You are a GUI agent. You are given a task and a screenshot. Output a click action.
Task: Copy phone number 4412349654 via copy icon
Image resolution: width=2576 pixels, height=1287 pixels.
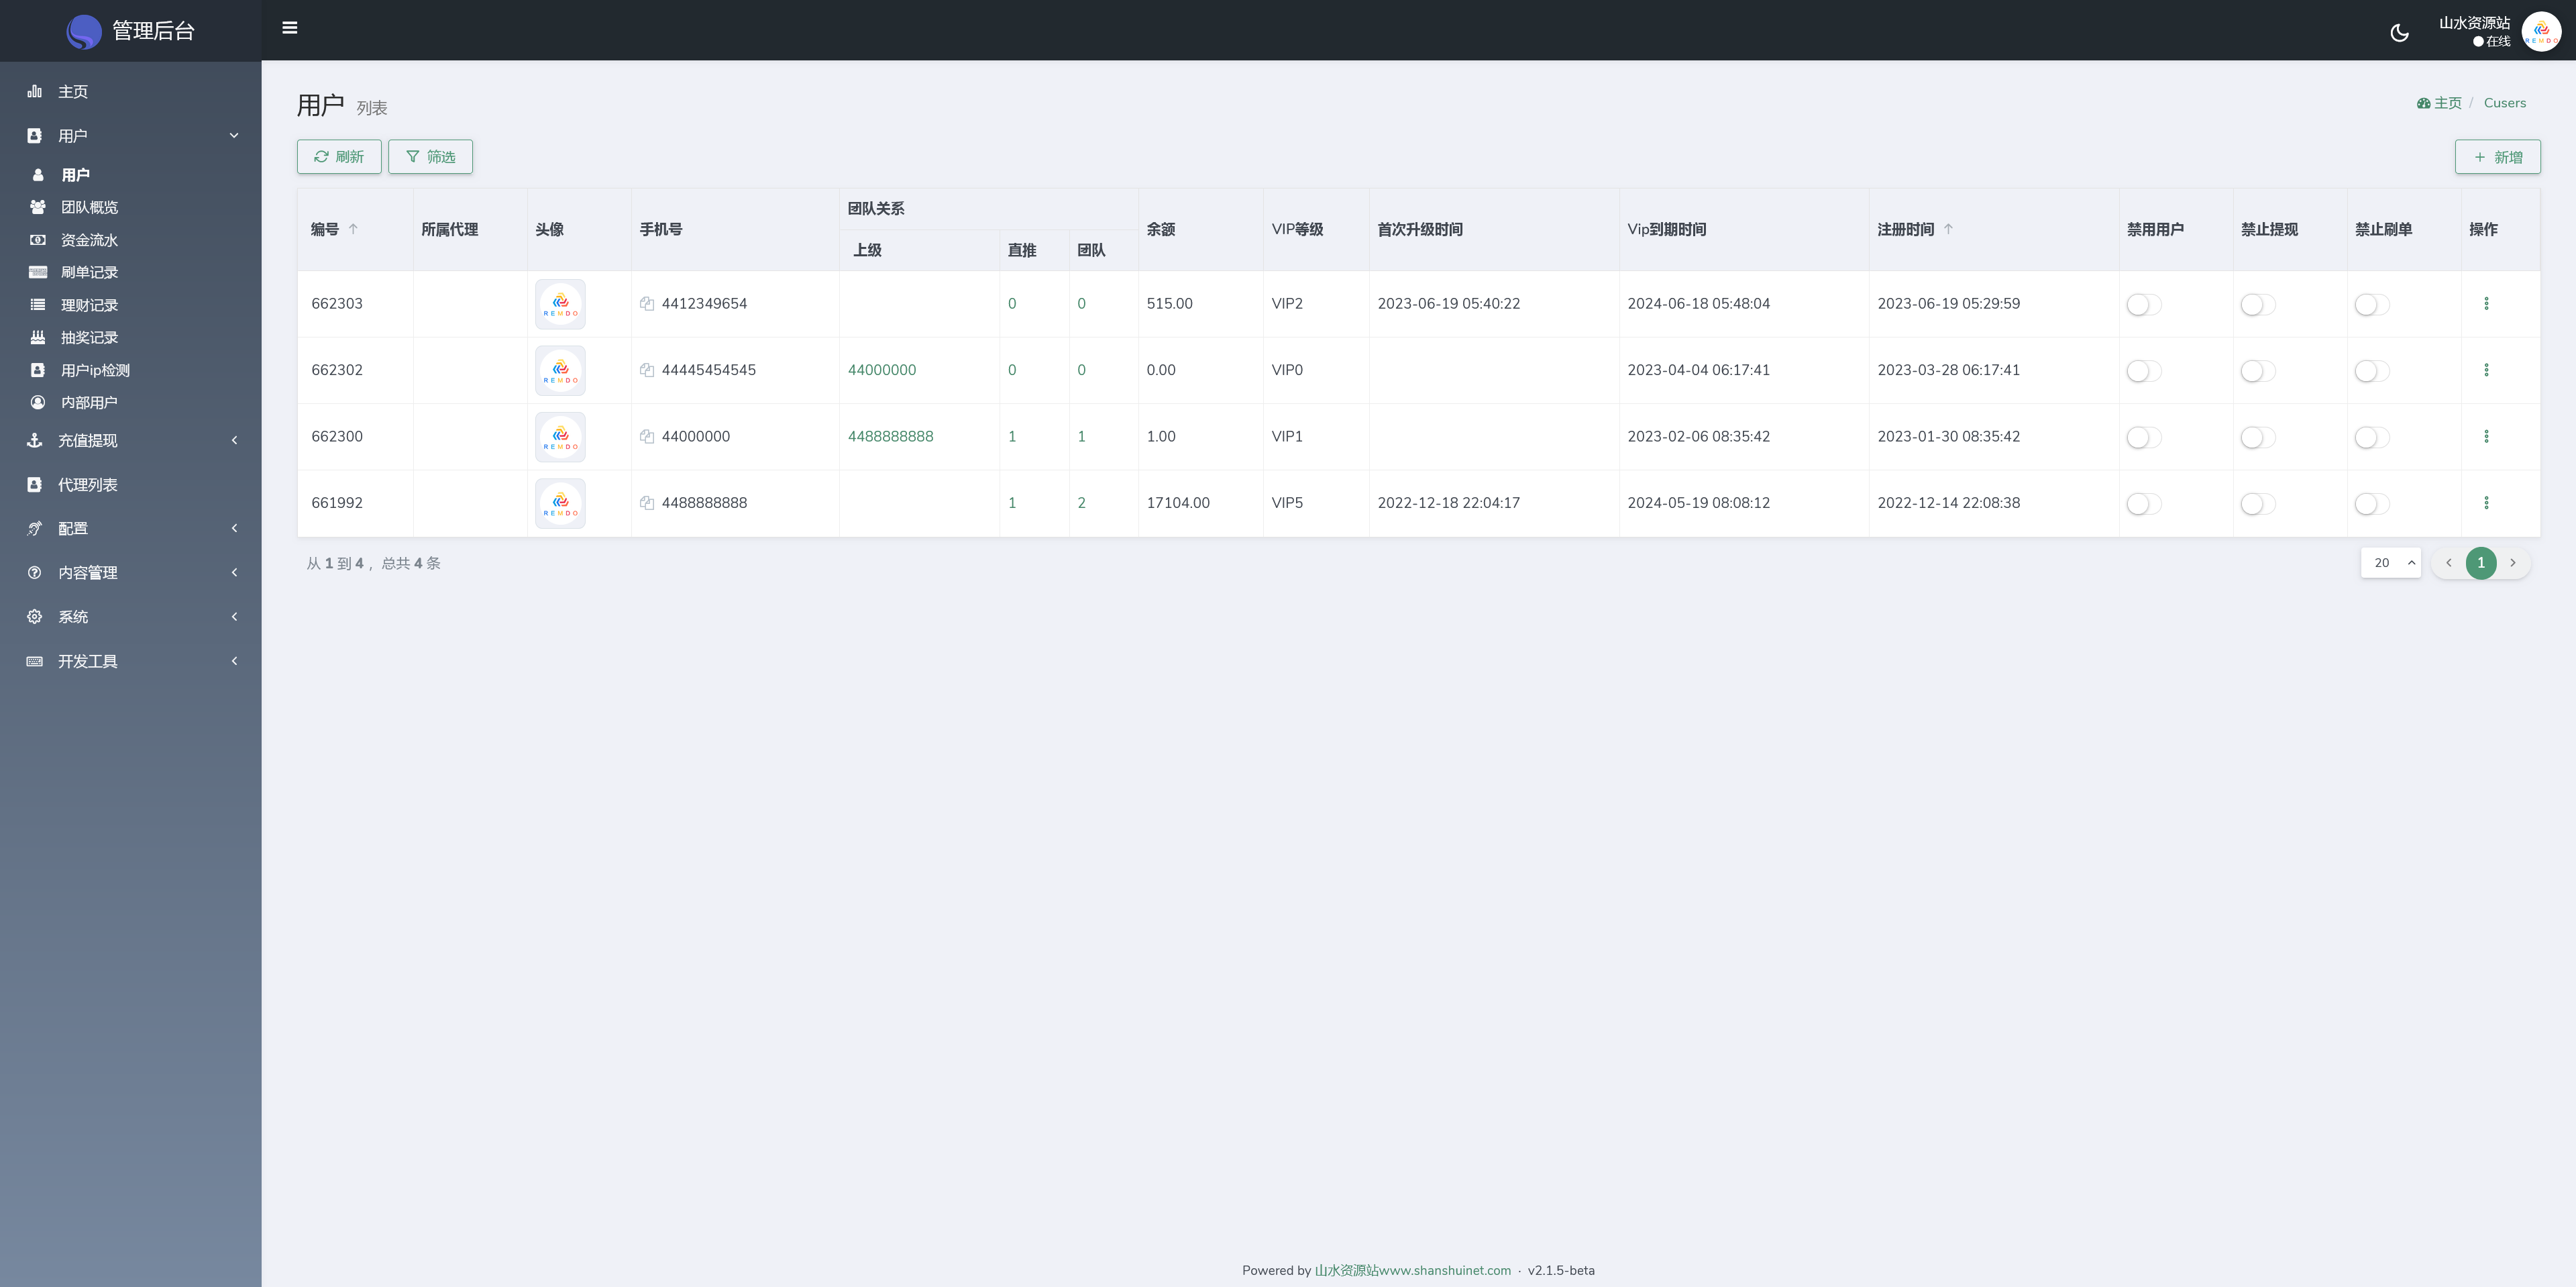coord(647,304)
